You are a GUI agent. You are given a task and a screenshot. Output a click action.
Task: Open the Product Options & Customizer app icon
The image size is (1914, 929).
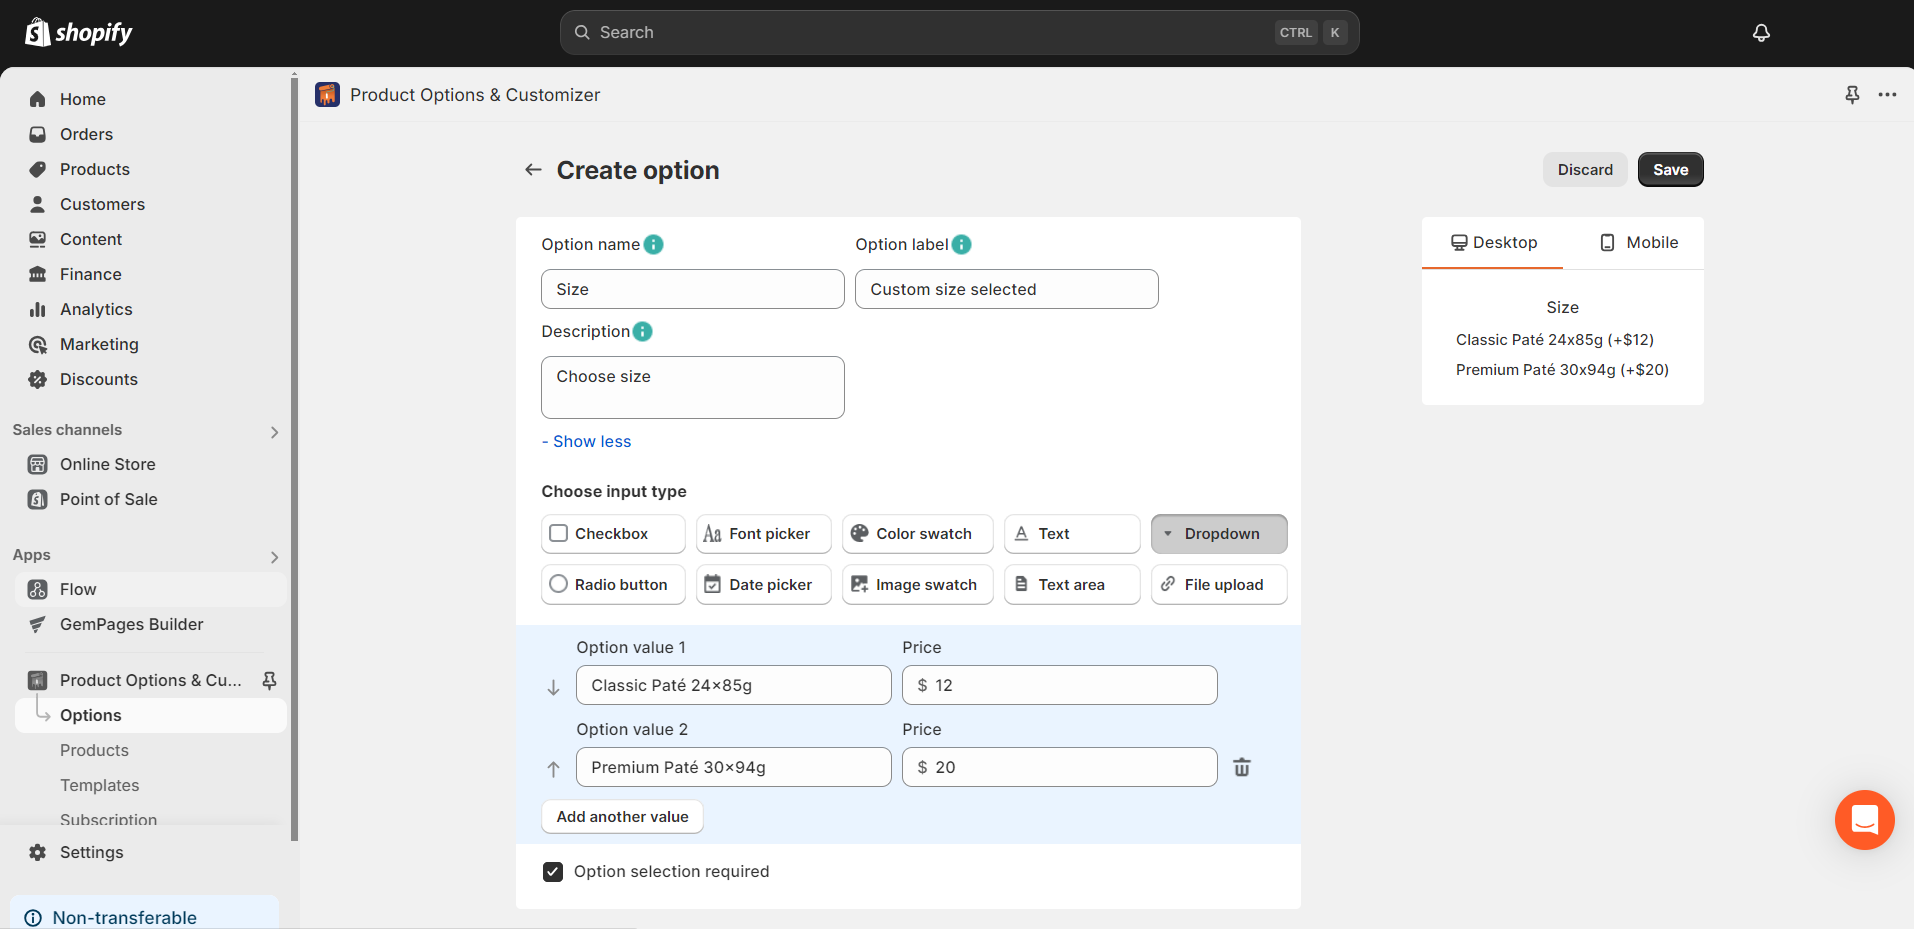pos(327,94)
